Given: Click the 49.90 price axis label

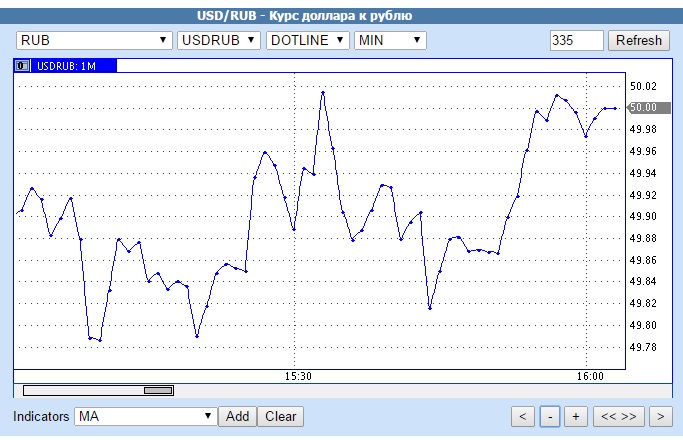Looking at the screenshot, I should tap(643, 217).
